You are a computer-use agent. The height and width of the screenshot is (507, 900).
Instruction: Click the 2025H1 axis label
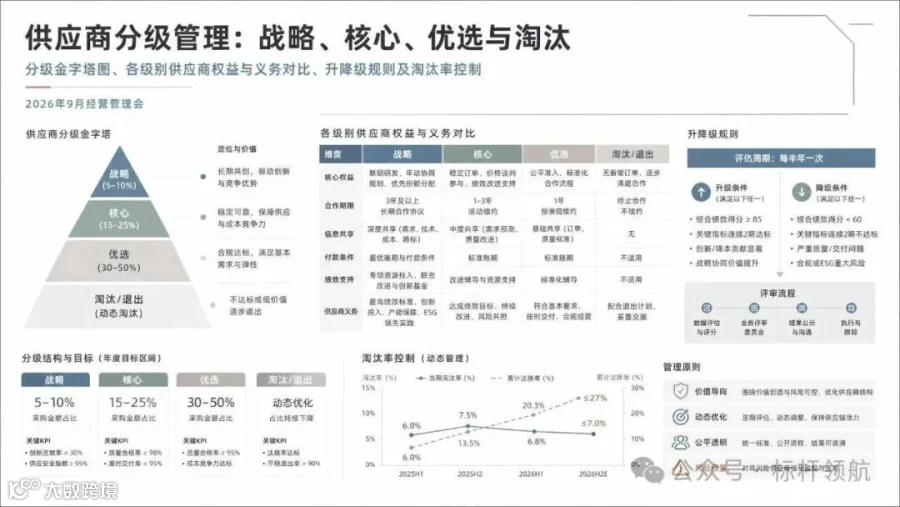point(411,474)
